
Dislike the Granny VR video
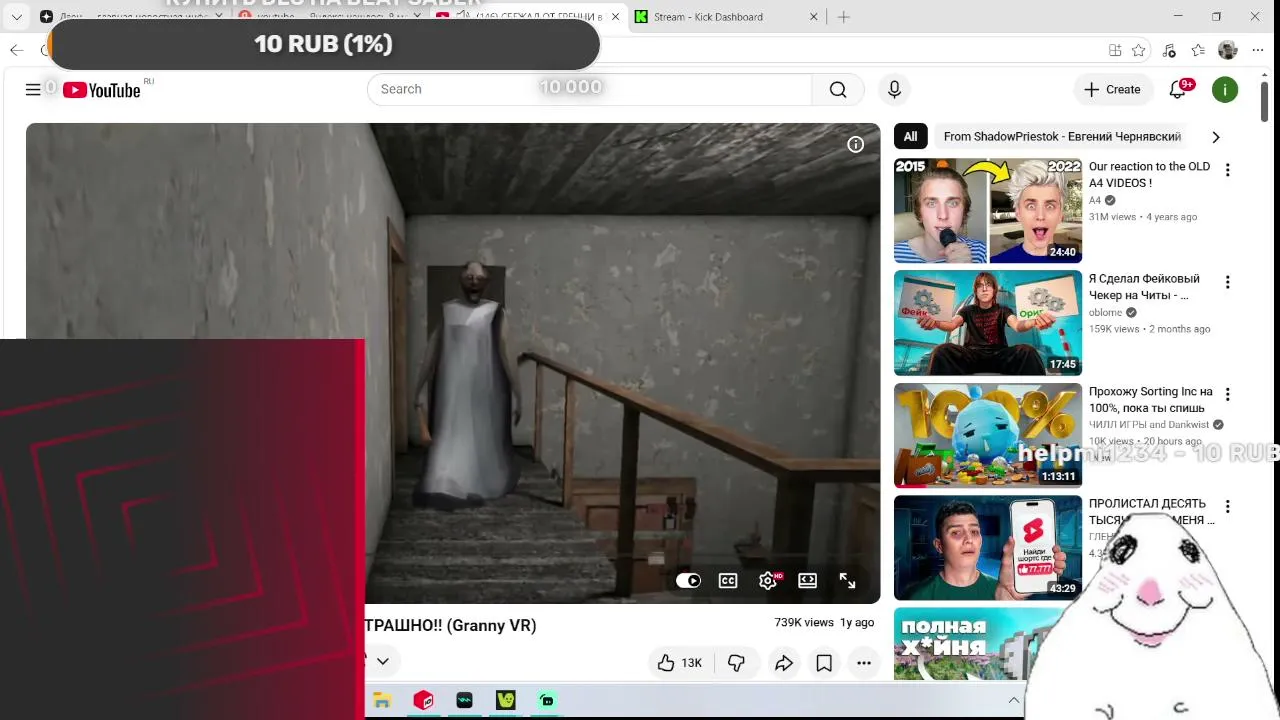[x=736, y=663]
